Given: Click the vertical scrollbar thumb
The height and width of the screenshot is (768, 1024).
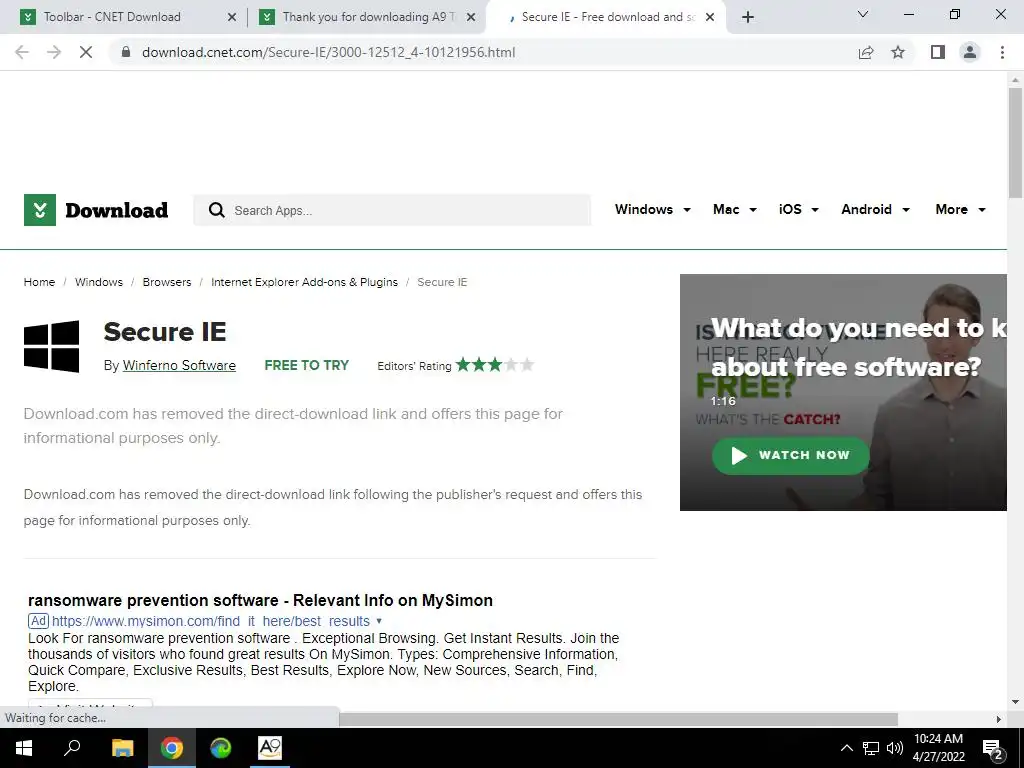Looking at the screenshot, I should pyautogui.click(x=1015, y=142).
